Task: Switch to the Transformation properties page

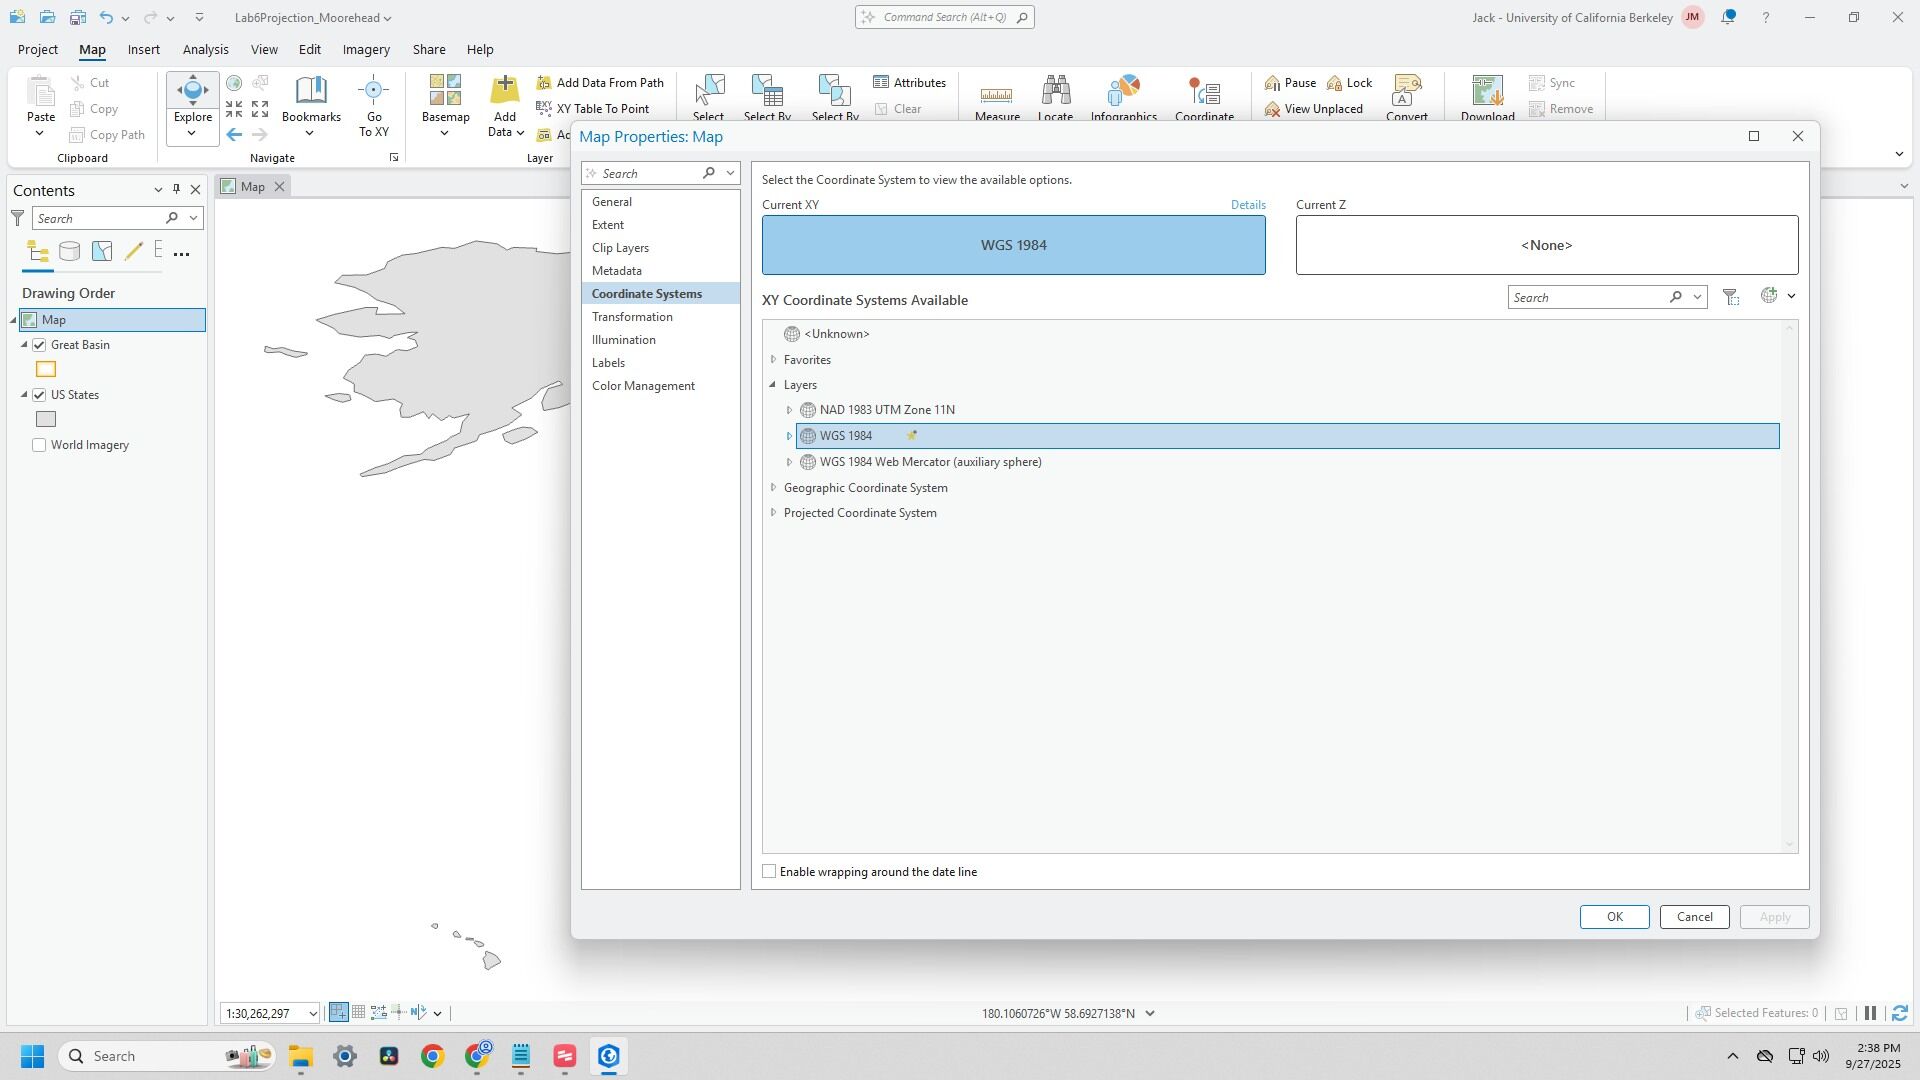Action: click(631, 317)
